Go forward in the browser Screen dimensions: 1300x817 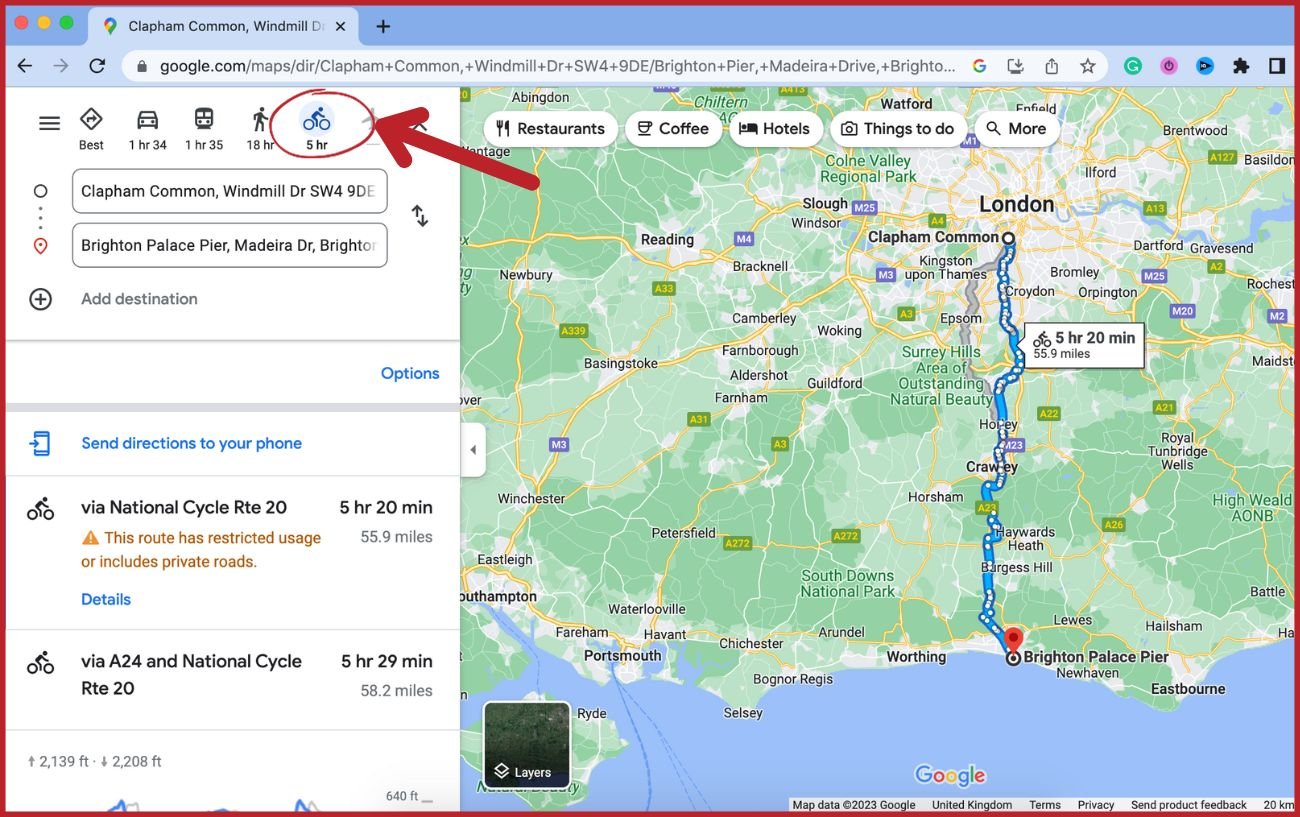(x=61, y=66)
